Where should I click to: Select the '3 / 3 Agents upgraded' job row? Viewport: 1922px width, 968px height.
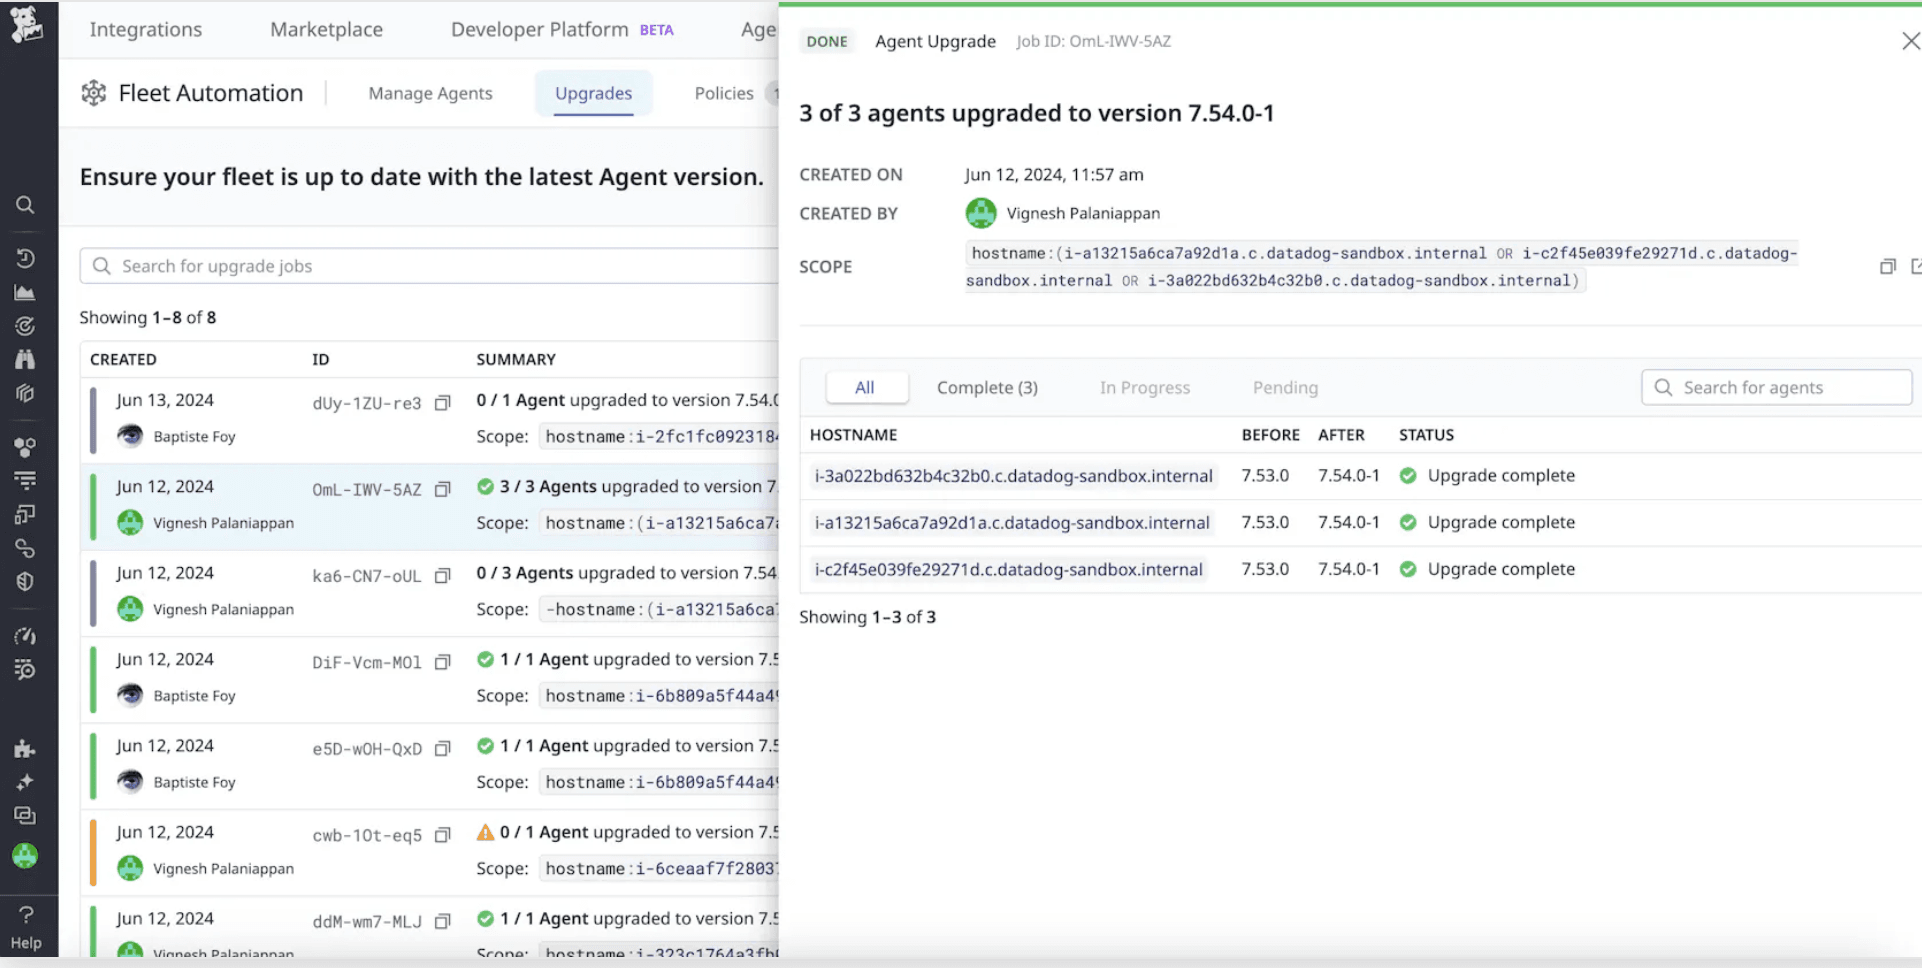tap(430, 507)
